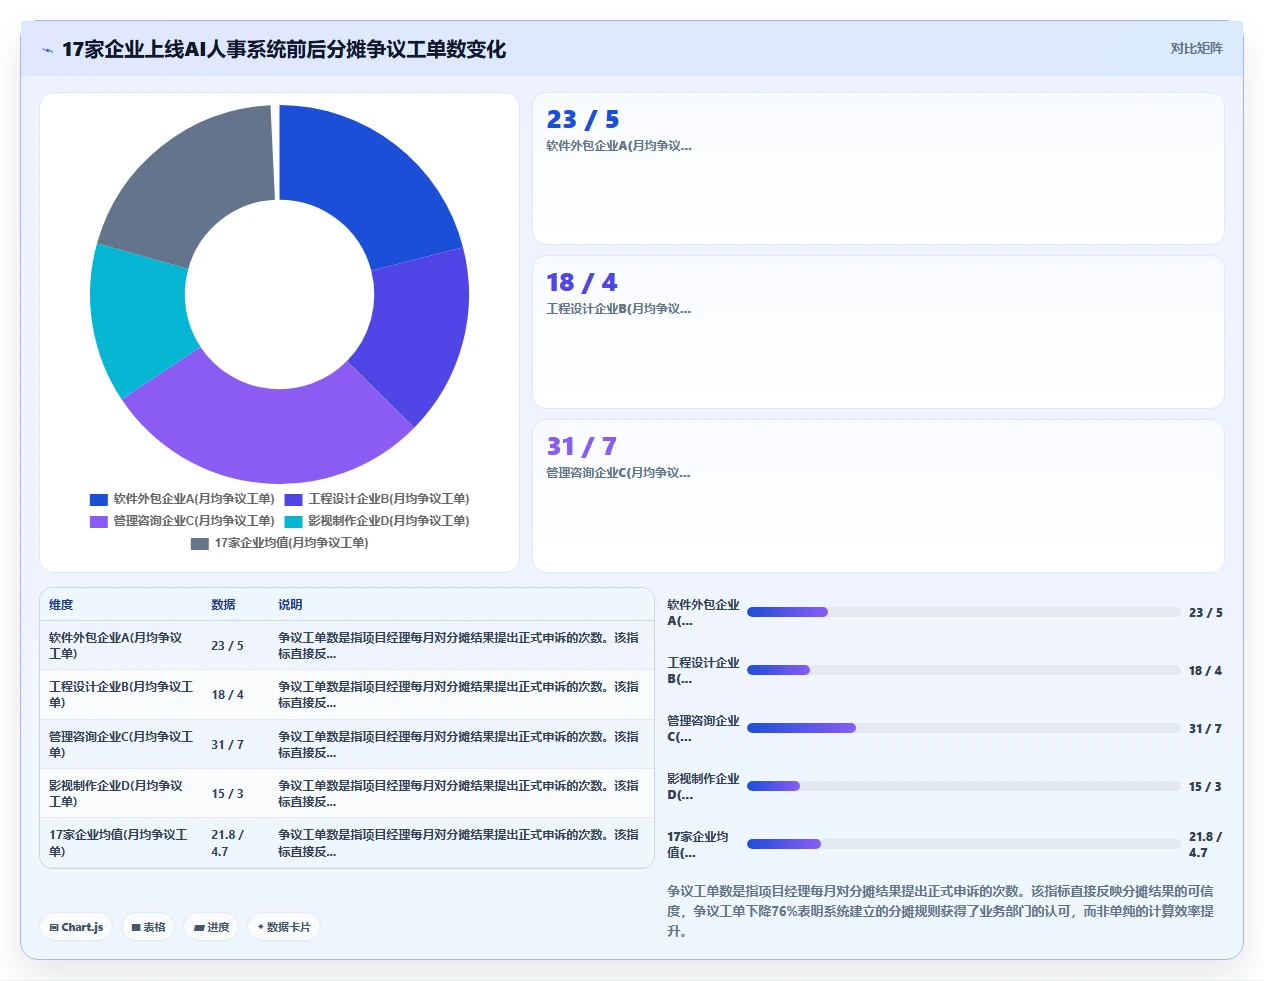Click the 影视制作企业D progress bar

point(963,786)
